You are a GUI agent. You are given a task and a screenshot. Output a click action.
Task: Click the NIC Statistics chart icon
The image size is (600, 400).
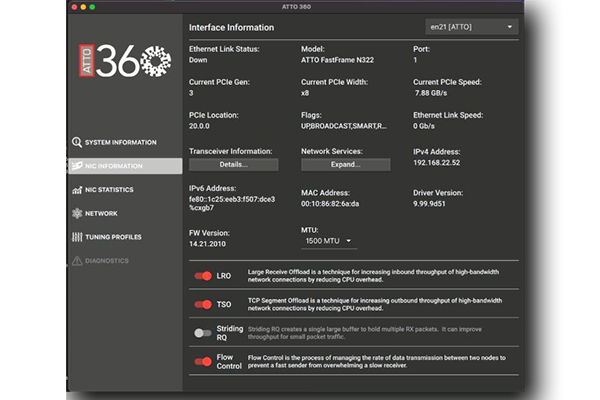click(77, 190)
